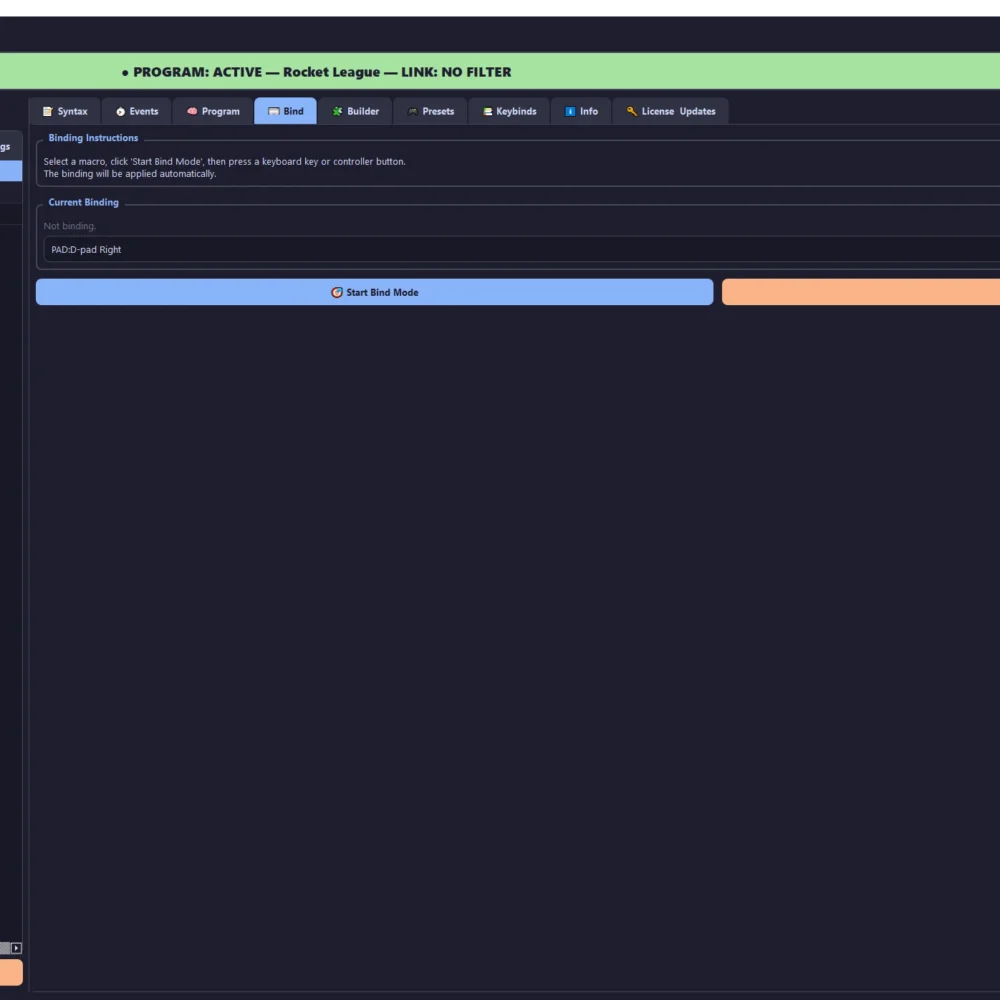This screenshot has height=1000, width=1000.
Task: Click the scrollbar right arrow at bottom left
Action: [x=17, y=948]
